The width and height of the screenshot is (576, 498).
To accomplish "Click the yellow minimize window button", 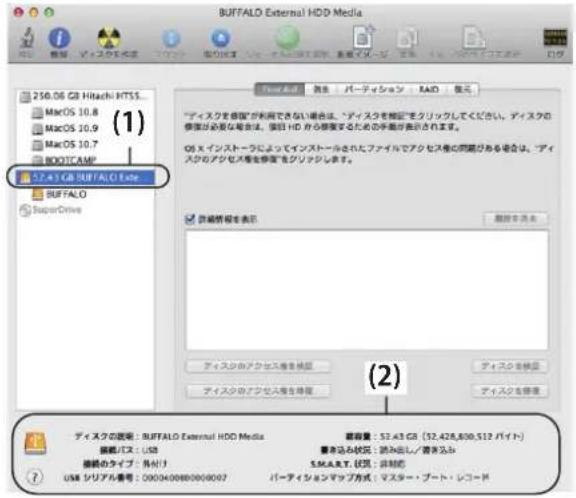I will point(34,12).
